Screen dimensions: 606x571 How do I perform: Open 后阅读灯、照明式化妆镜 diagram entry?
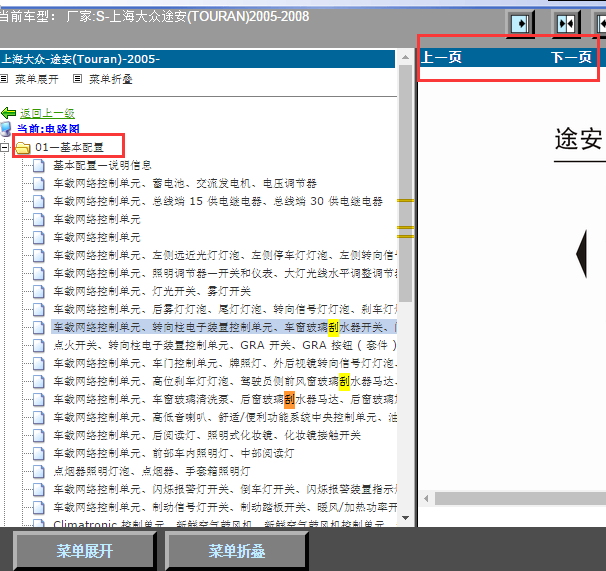(x=207, y=435)
